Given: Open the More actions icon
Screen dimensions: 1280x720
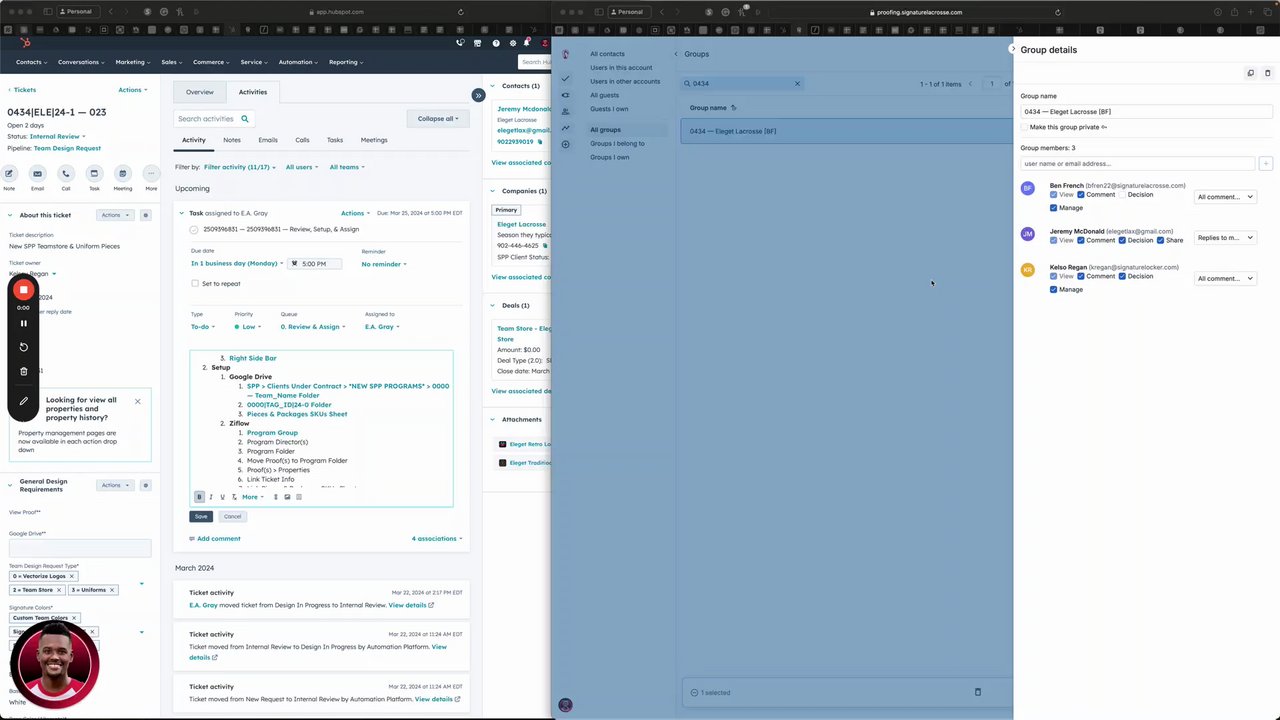Looking at the screenshot, I should pyautogui.click(x=151, y=174).
